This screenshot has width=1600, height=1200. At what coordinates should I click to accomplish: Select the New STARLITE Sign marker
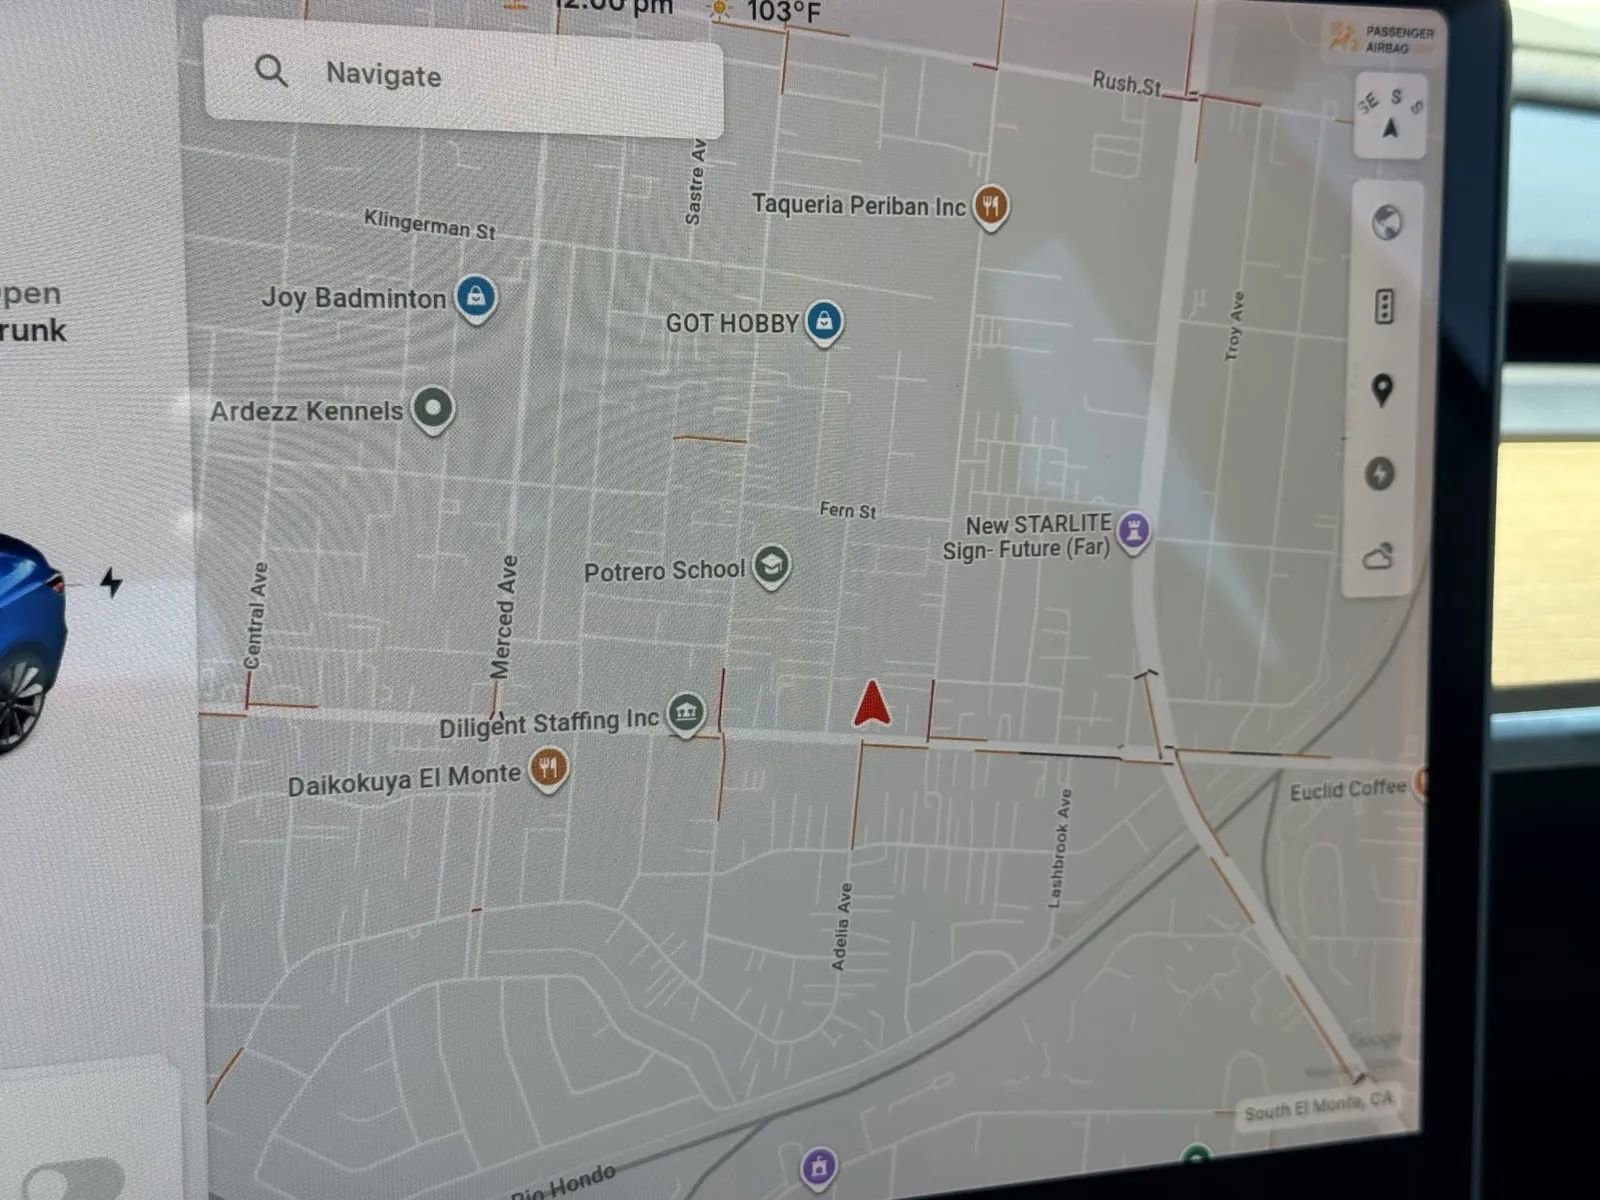click(1132, 532)
